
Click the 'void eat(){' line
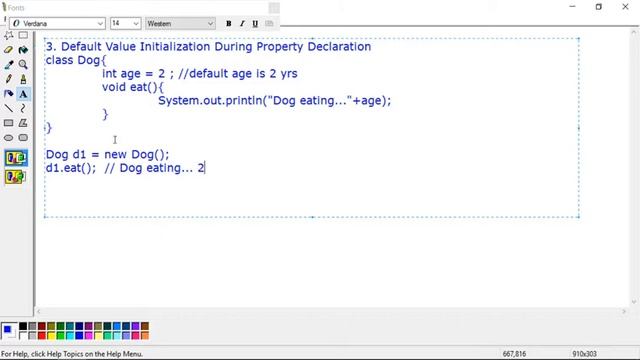click(133, 87)
